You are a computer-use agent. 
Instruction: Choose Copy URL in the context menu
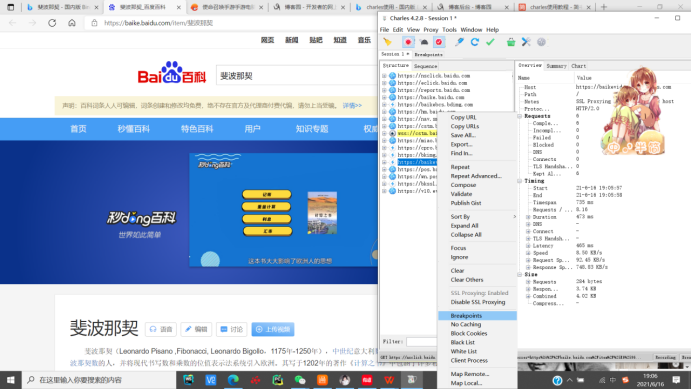tap(463, 117)
